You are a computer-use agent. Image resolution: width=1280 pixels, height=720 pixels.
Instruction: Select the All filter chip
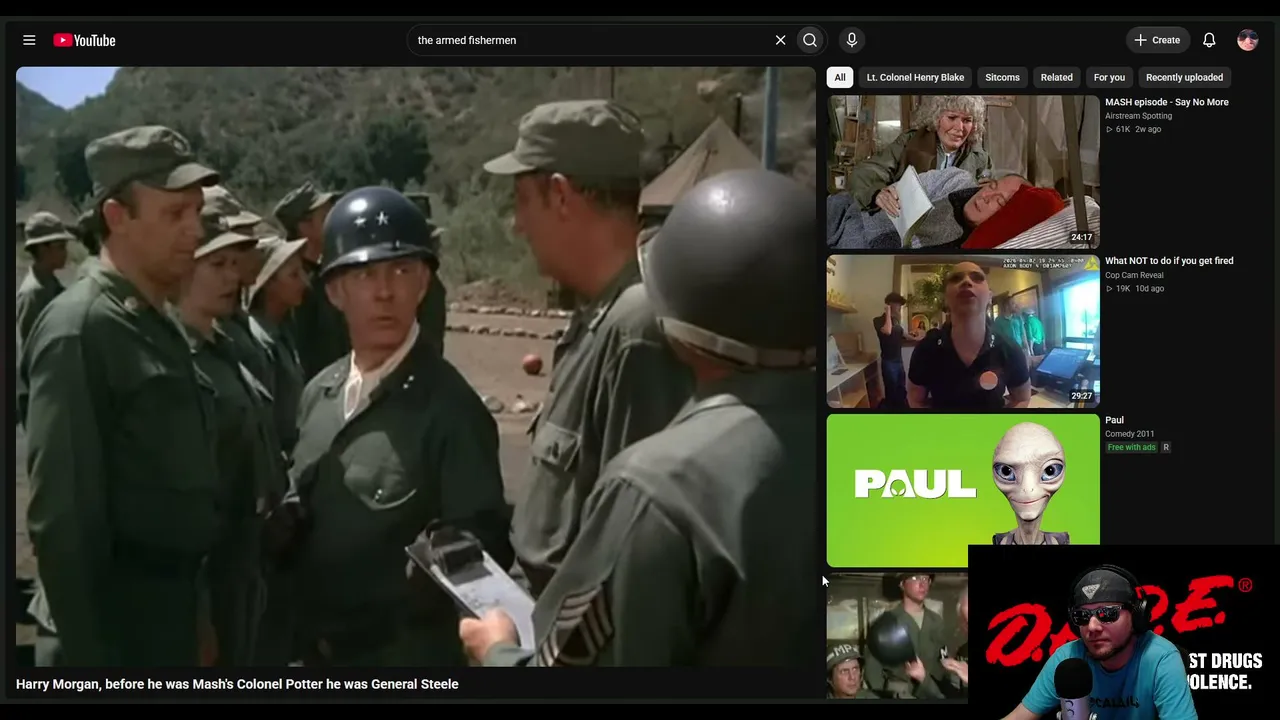pos(840,77)
